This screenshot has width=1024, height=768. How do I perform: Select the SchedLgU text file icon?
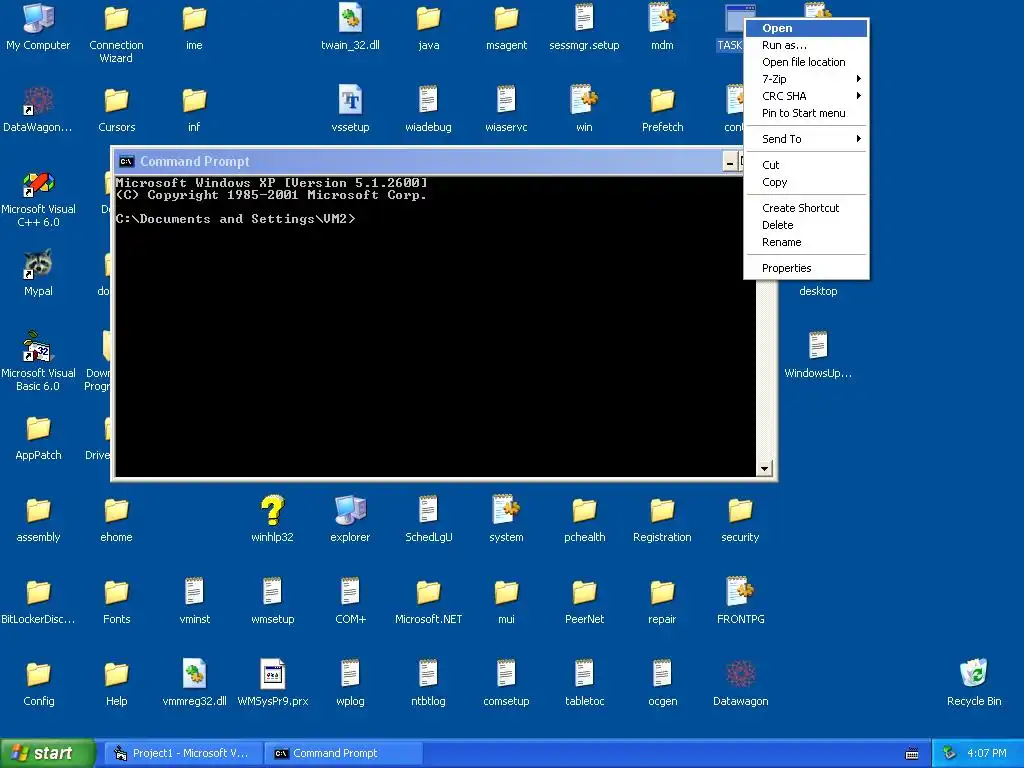[x=428, y=511]
